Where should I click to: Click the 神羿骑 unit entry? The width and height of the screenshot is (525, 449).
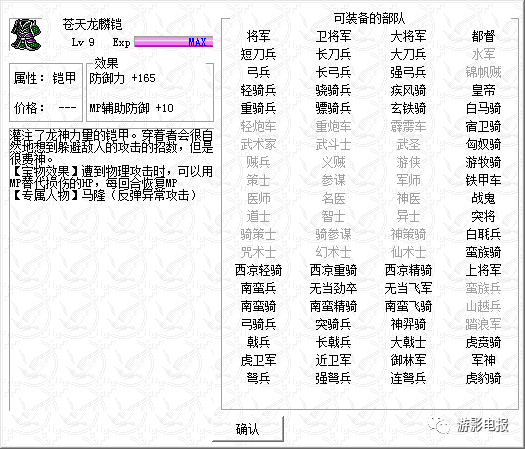pyautogui.click(x=408, y=325)
